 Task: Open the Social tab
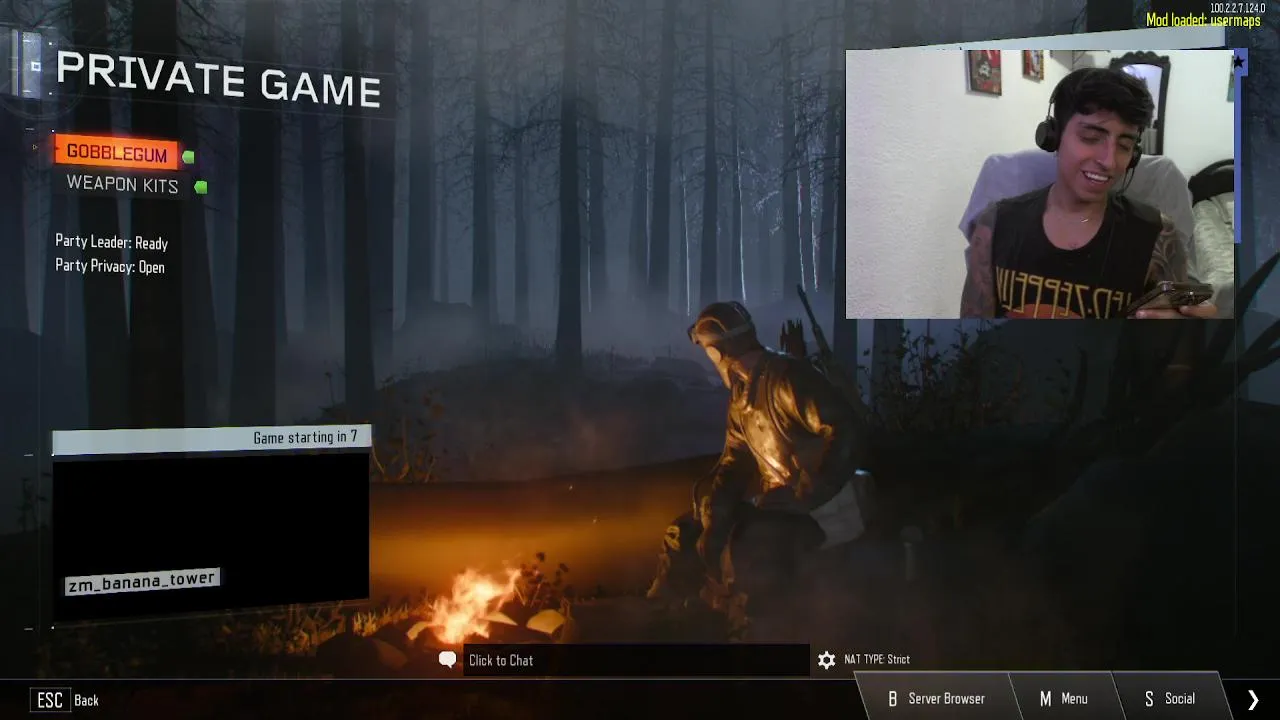coord(1170,699)
